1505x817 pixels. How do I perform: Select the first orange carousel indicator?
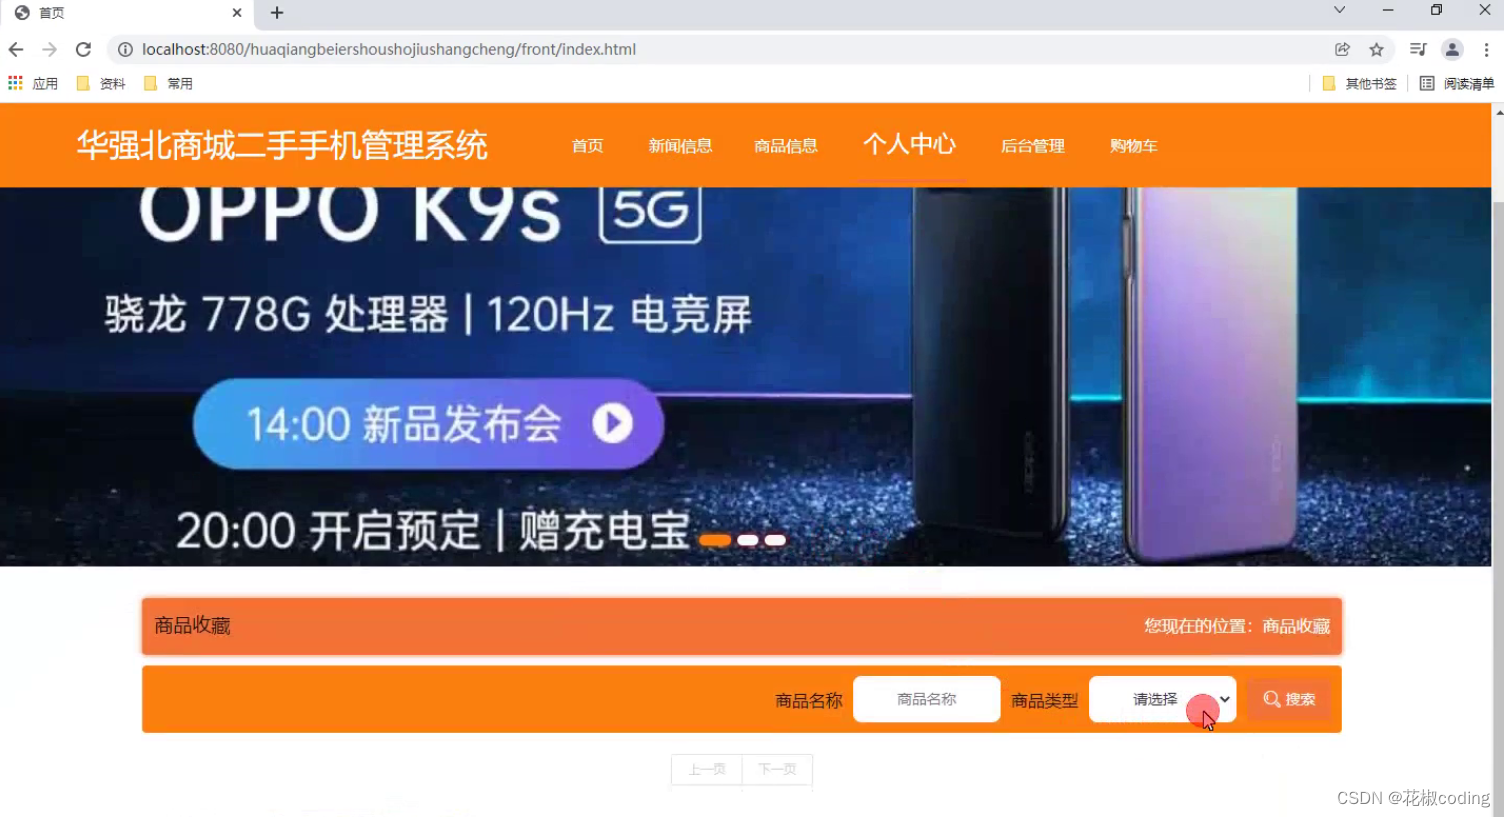(x=715, y=540)
